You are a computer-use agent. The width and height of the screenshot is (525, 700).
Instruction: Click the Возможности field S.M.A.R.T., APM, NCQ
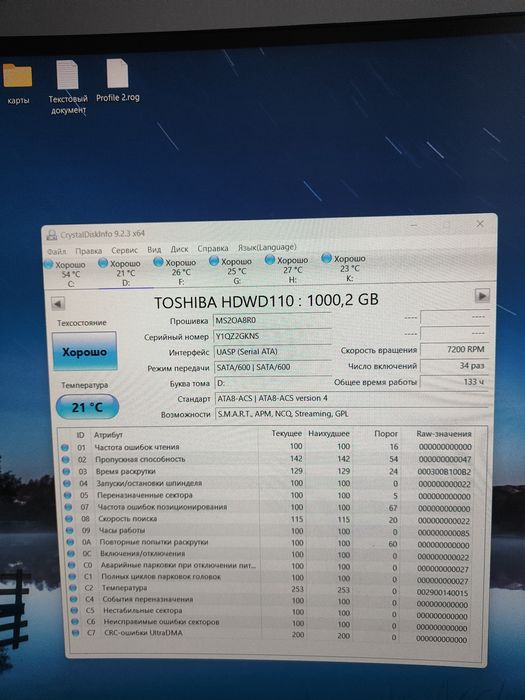point(353,414)
